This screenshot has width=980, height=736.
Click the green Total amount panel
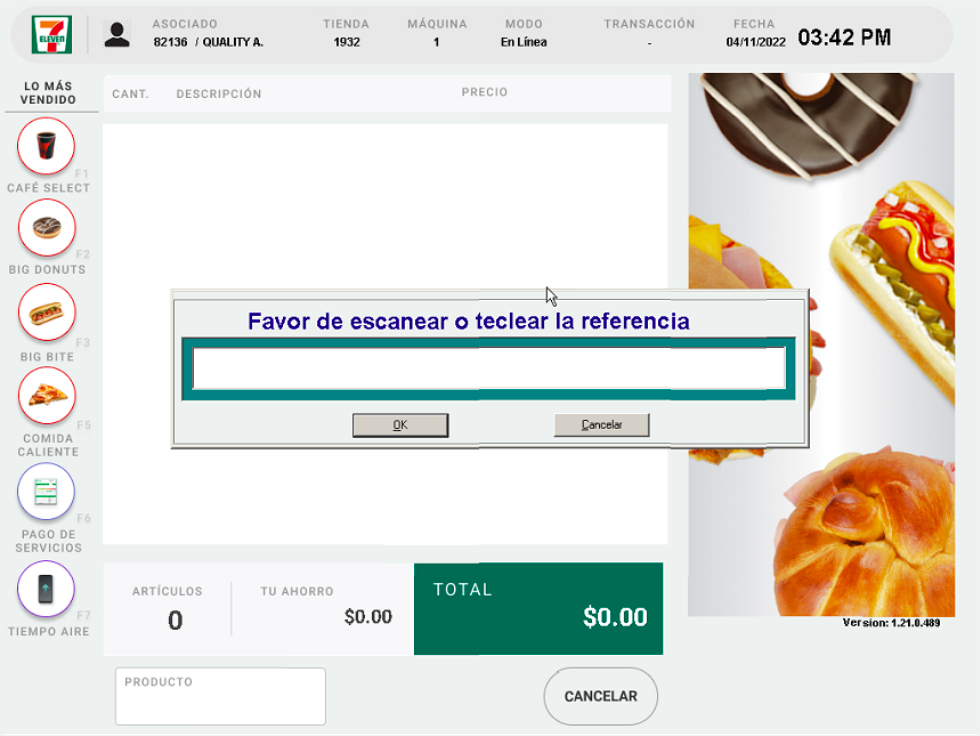coord(538,609)
